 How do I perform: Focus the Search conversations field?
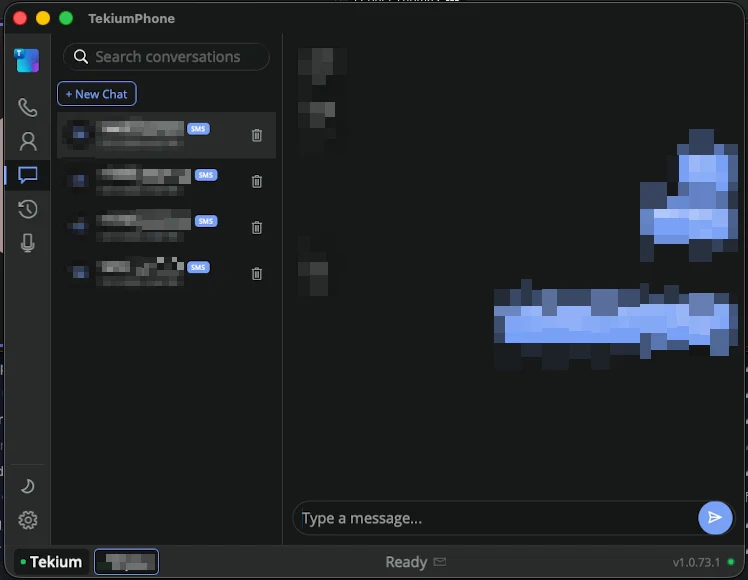(166, 57)
